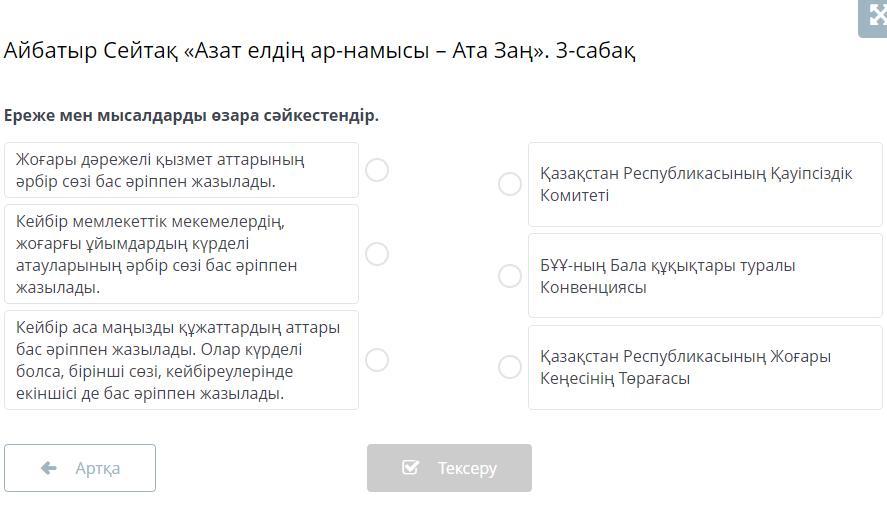Click the 'Кейбір мемлекеттік мекемелердің' rule card
Image resolution: width=887 pixels, height=524 pixels.
(x=181, y=254)
